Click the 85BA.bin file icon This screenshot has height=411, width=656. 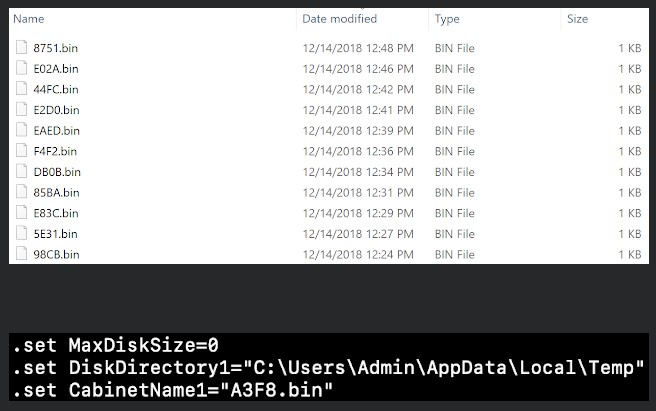(x=21, y=192)
